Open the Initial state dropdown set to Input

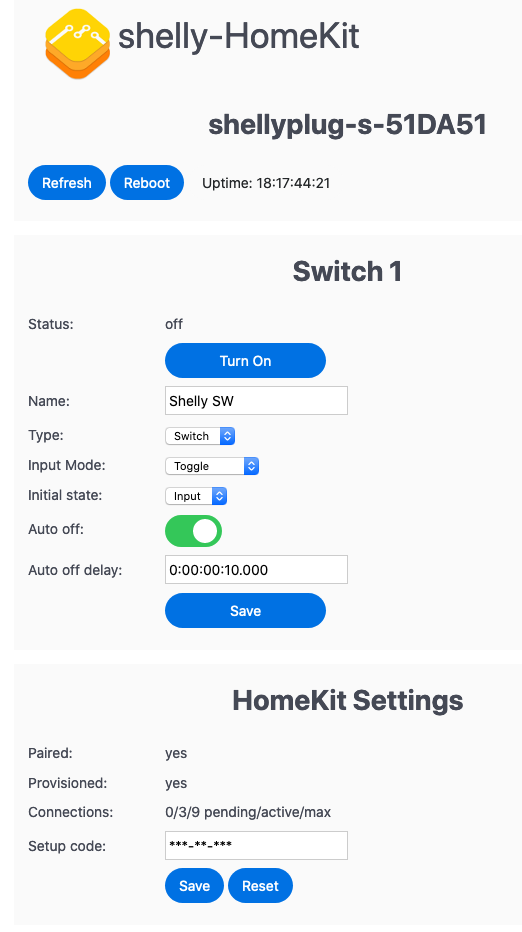196,496
